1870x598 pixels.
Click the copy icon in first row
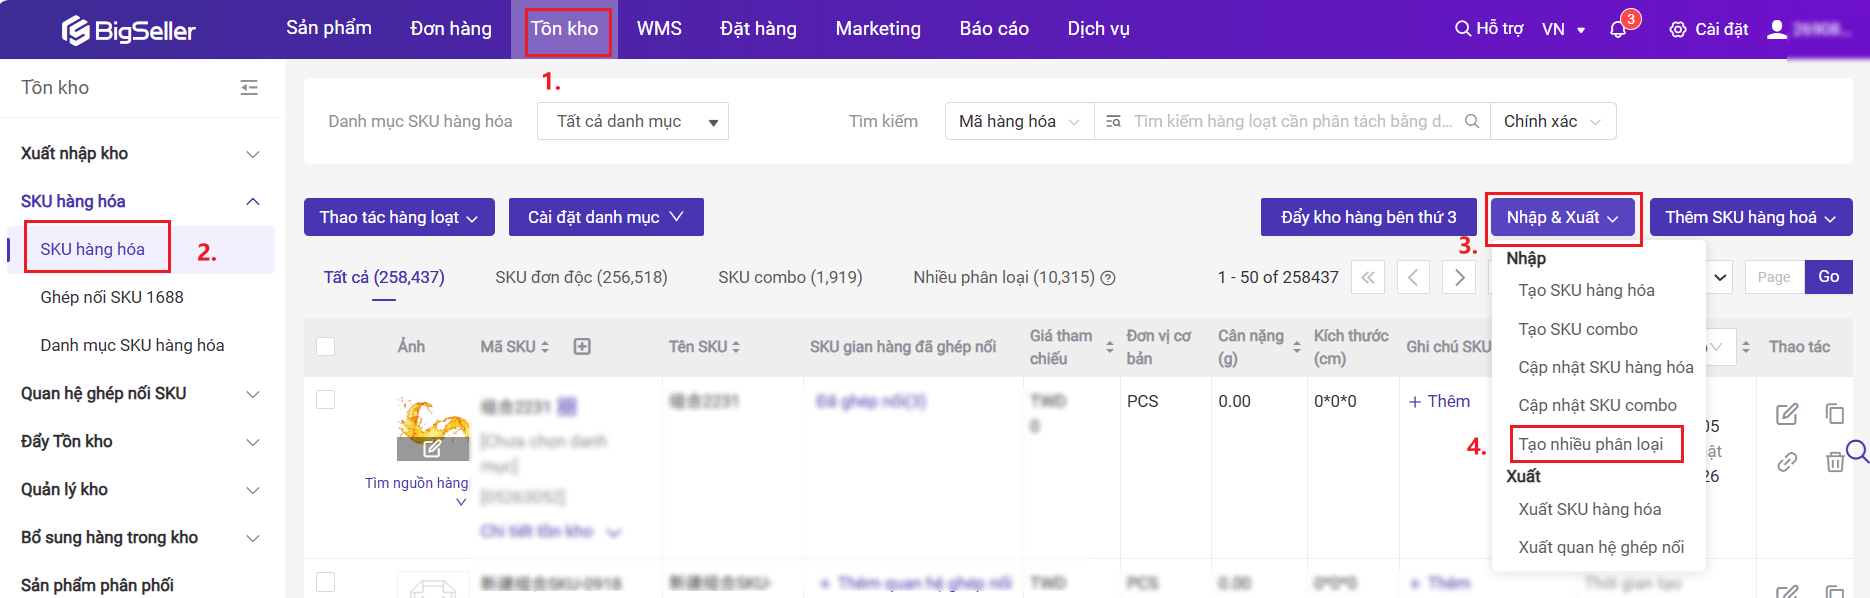pyautogui.click(x=1834, y=414)
